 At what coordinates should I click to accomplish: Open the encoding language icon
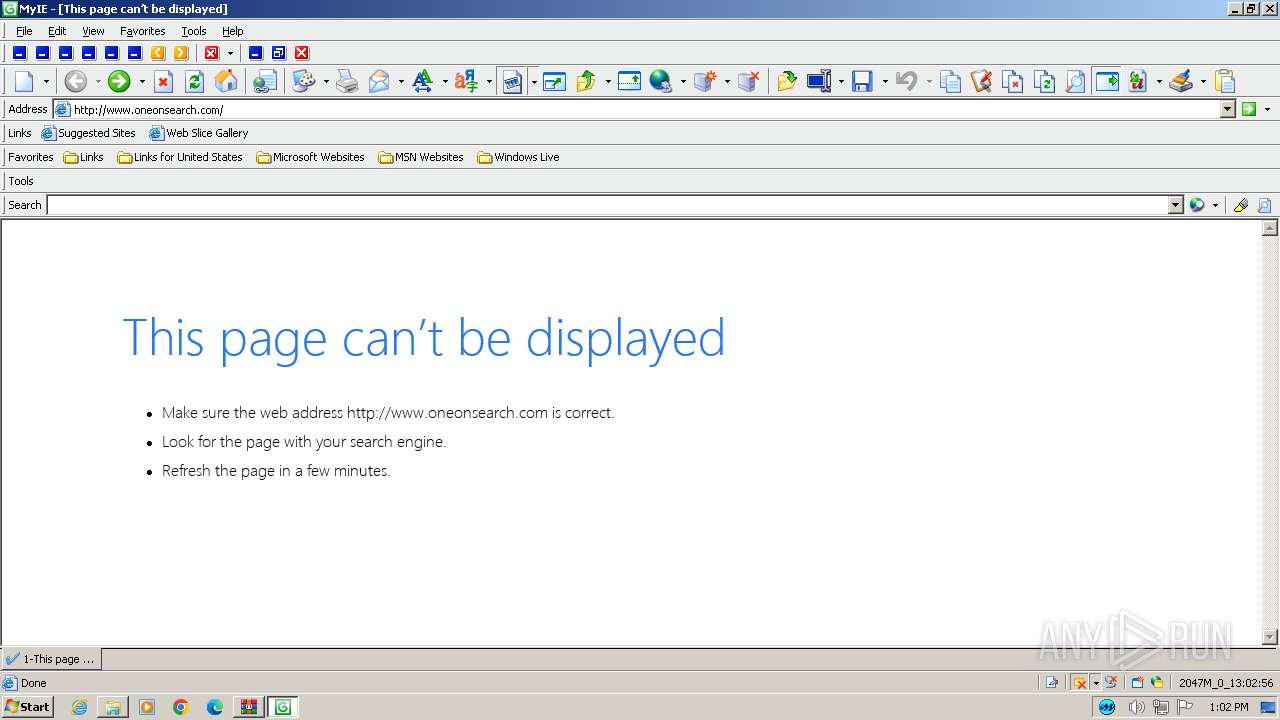[x=466, y=81]
